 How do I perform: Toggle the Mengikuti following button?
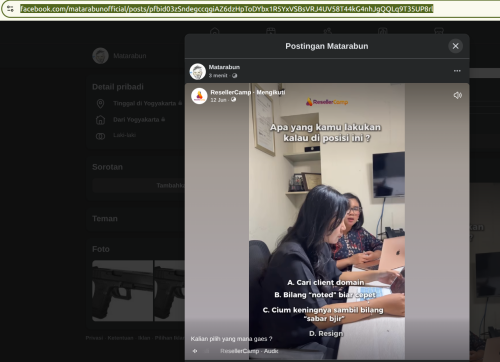(271, 92)
